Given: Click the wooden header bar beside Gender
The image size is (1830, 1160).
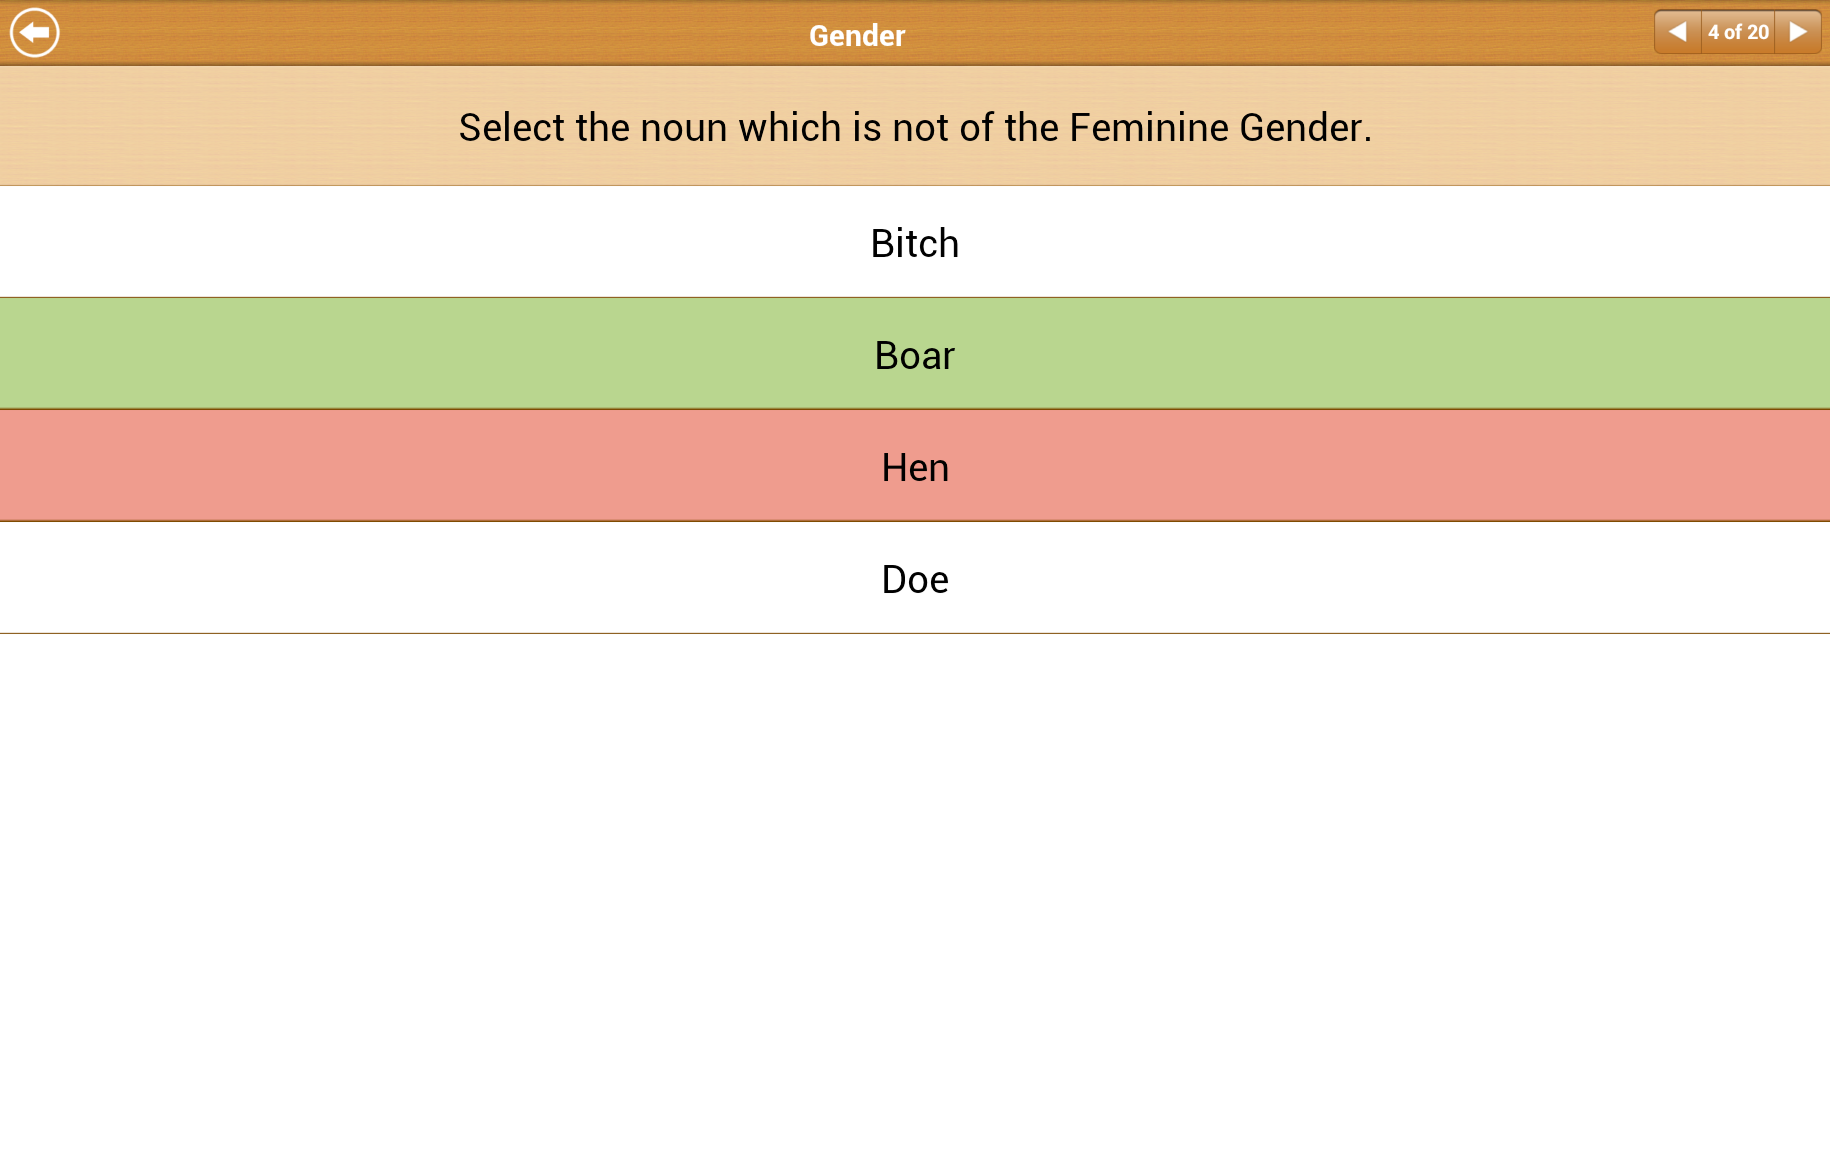Looking at the screenshot, I should coord(1250,32).
